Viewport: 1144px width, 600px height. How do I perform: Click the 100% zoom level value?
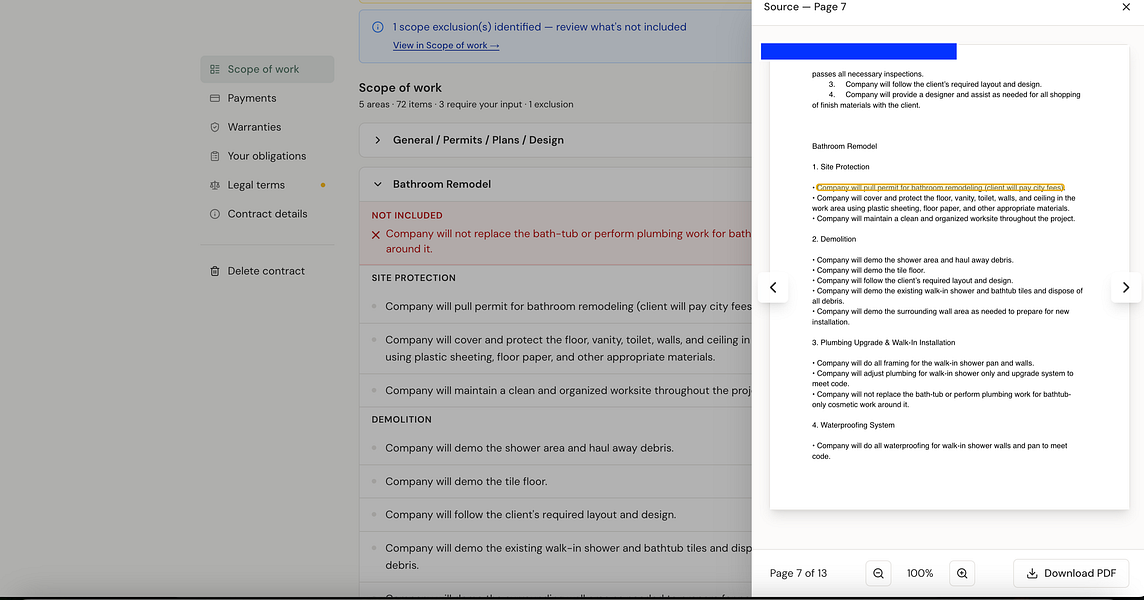[x=920, y=573]
